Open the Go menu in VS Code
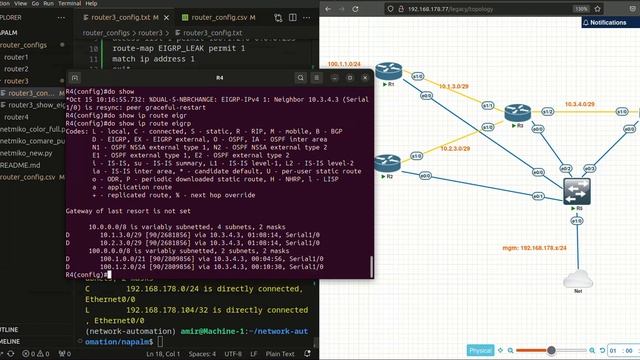The width and height of the screenshot is (640, 360). pyautogui.click(x=36, y=3)
